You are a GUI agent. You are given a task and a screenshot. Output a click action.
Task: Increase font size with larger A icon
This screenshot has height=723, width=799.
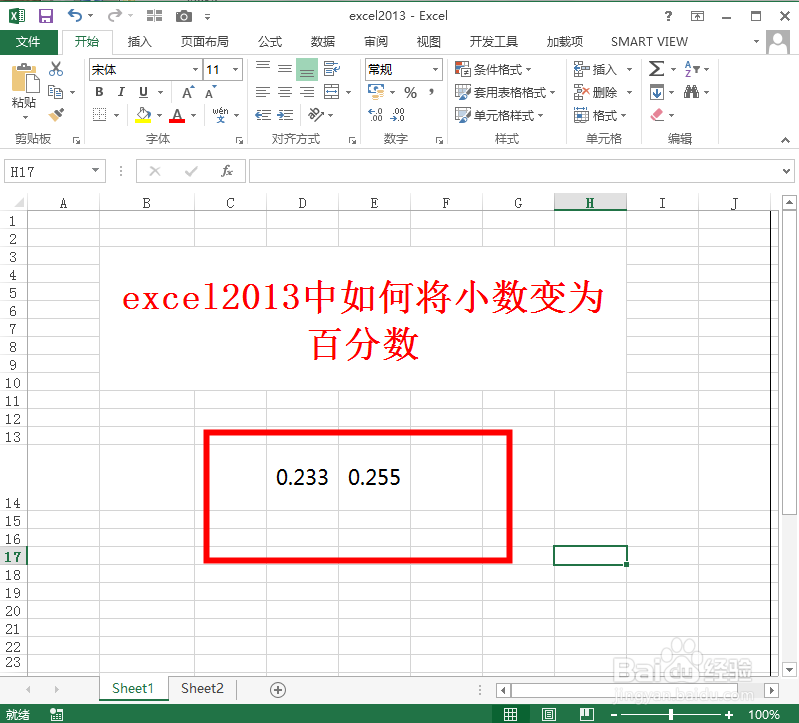click(x=188, y=93)
